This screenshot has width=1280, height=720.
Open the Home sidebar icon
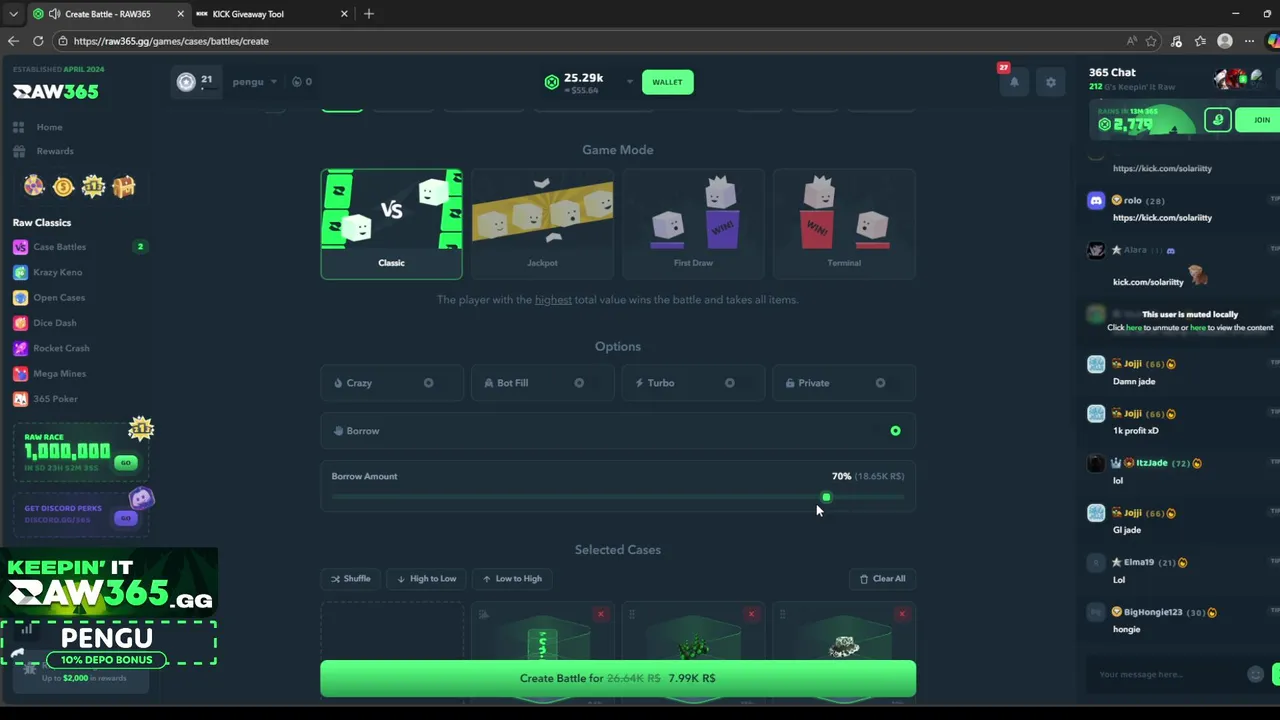point(19,127)
